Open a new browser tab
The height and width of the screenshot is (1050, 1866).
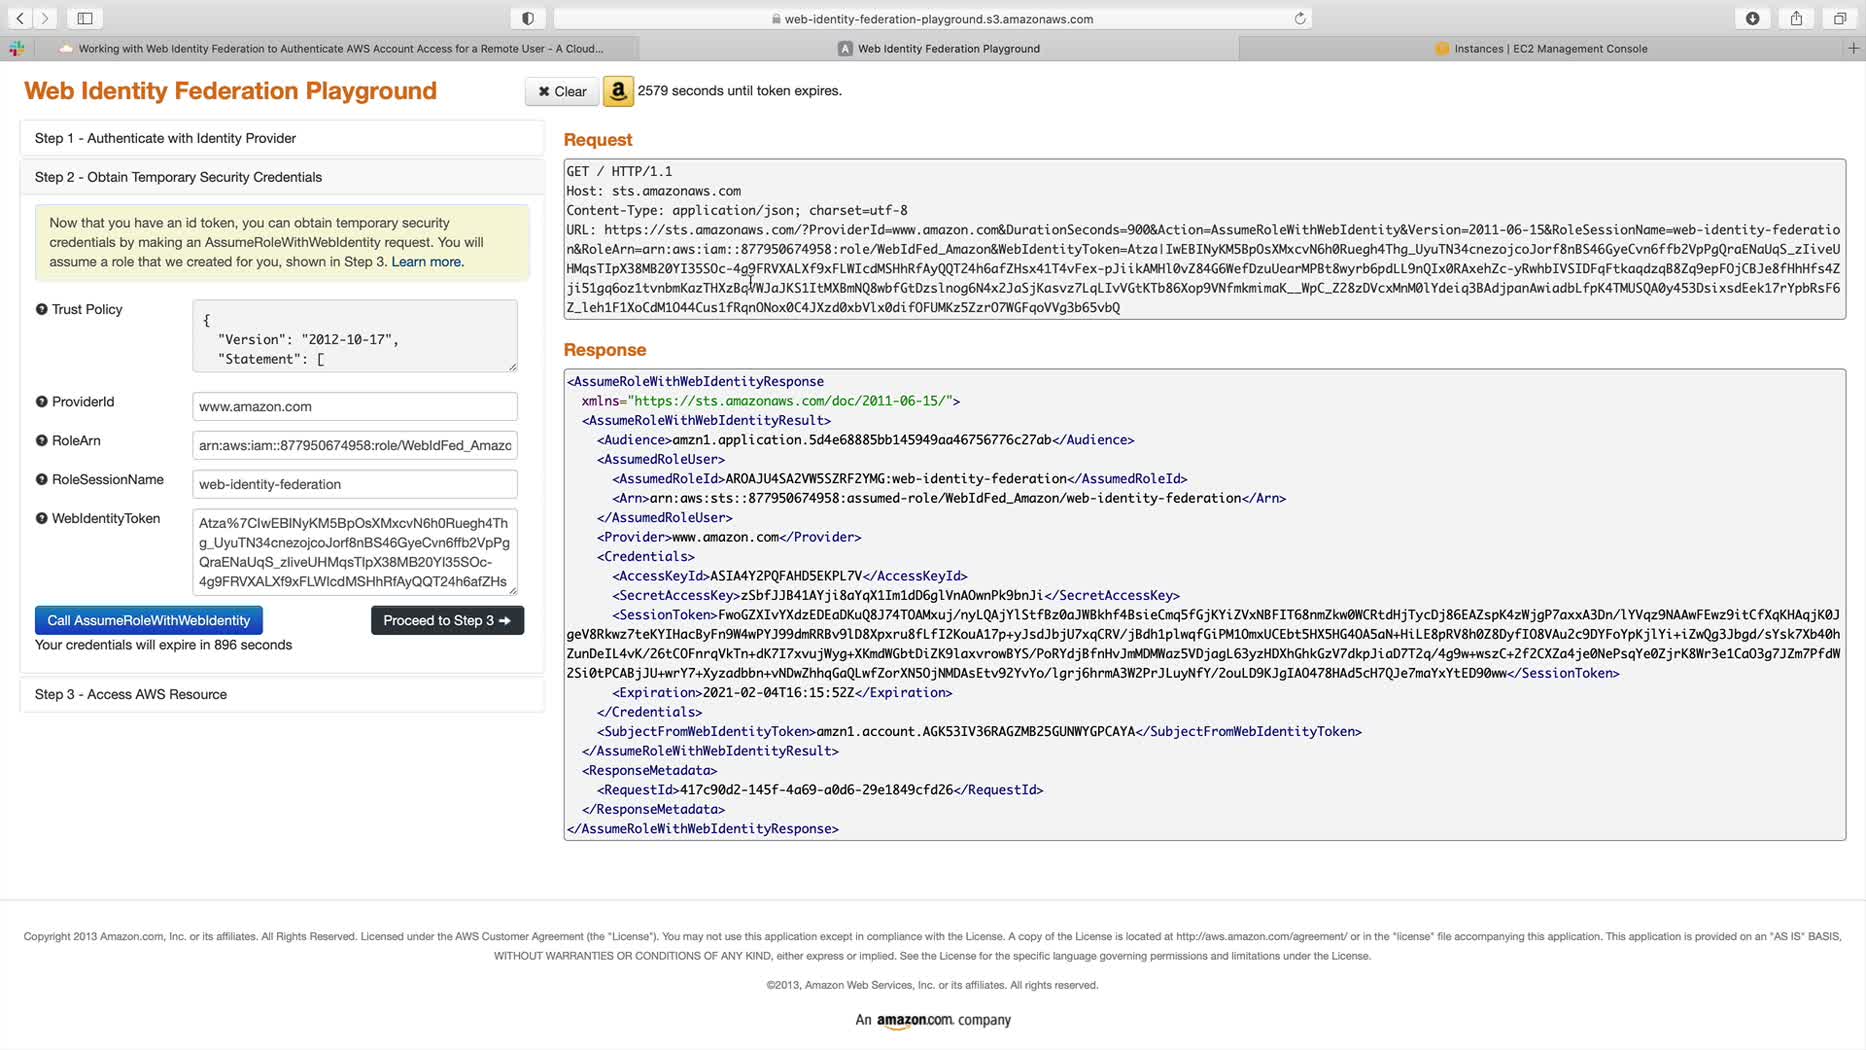point(1853,48)
